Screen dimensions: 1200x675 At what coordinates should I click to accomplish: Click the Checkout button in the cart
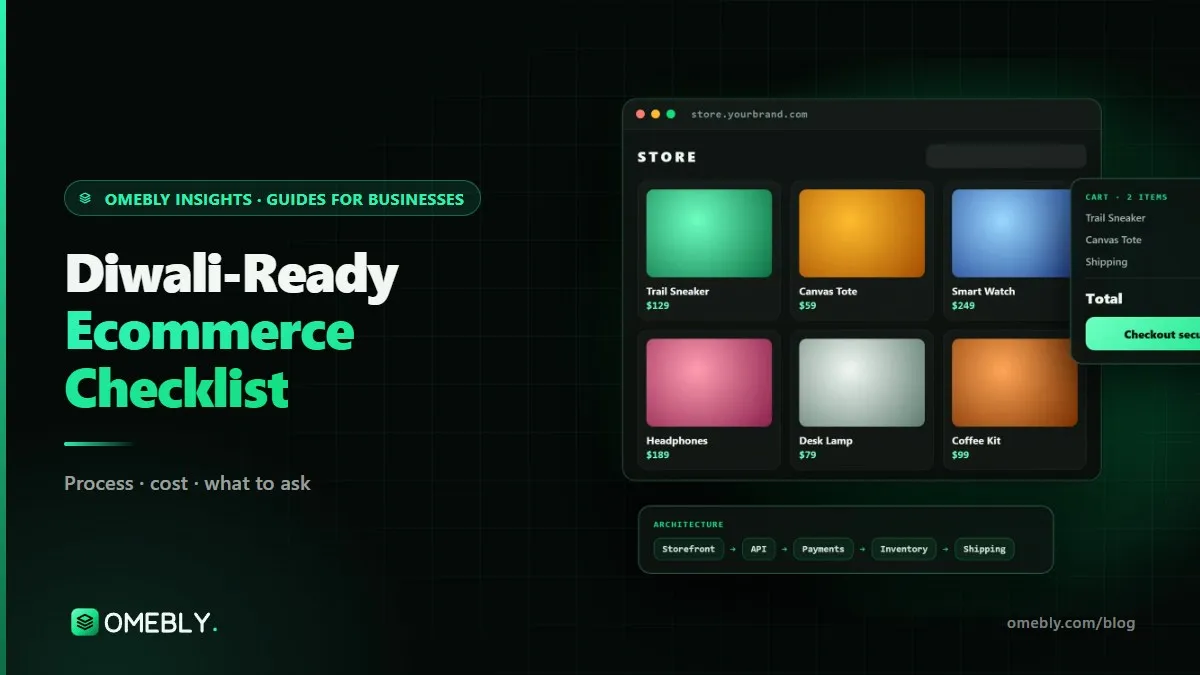pyautogui.click(x=1143, y=334)
